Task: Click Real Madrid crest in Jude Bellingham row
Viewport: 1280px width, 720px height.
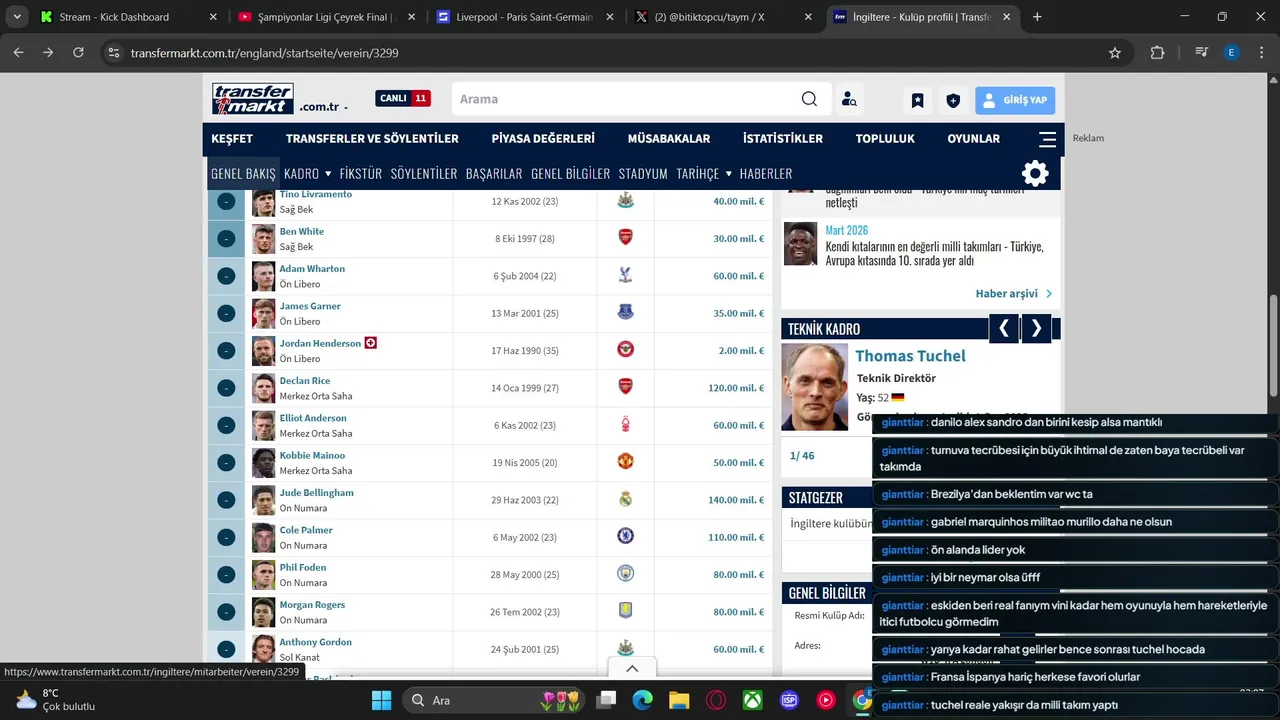Action: coord(625,499)
